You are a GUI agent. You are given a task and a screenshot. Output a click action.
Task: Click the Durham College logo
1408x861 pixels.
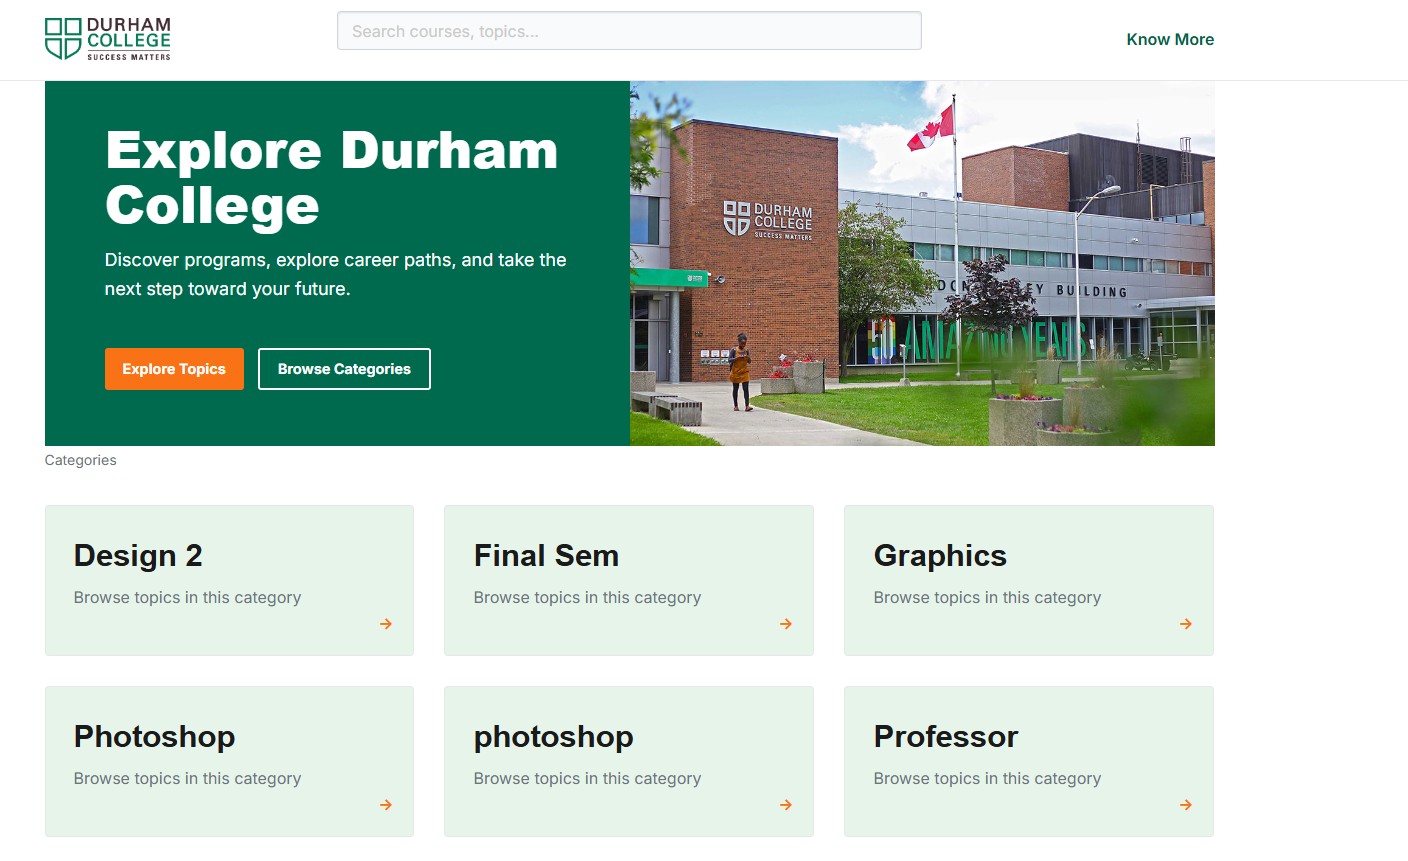coord(108,39)
